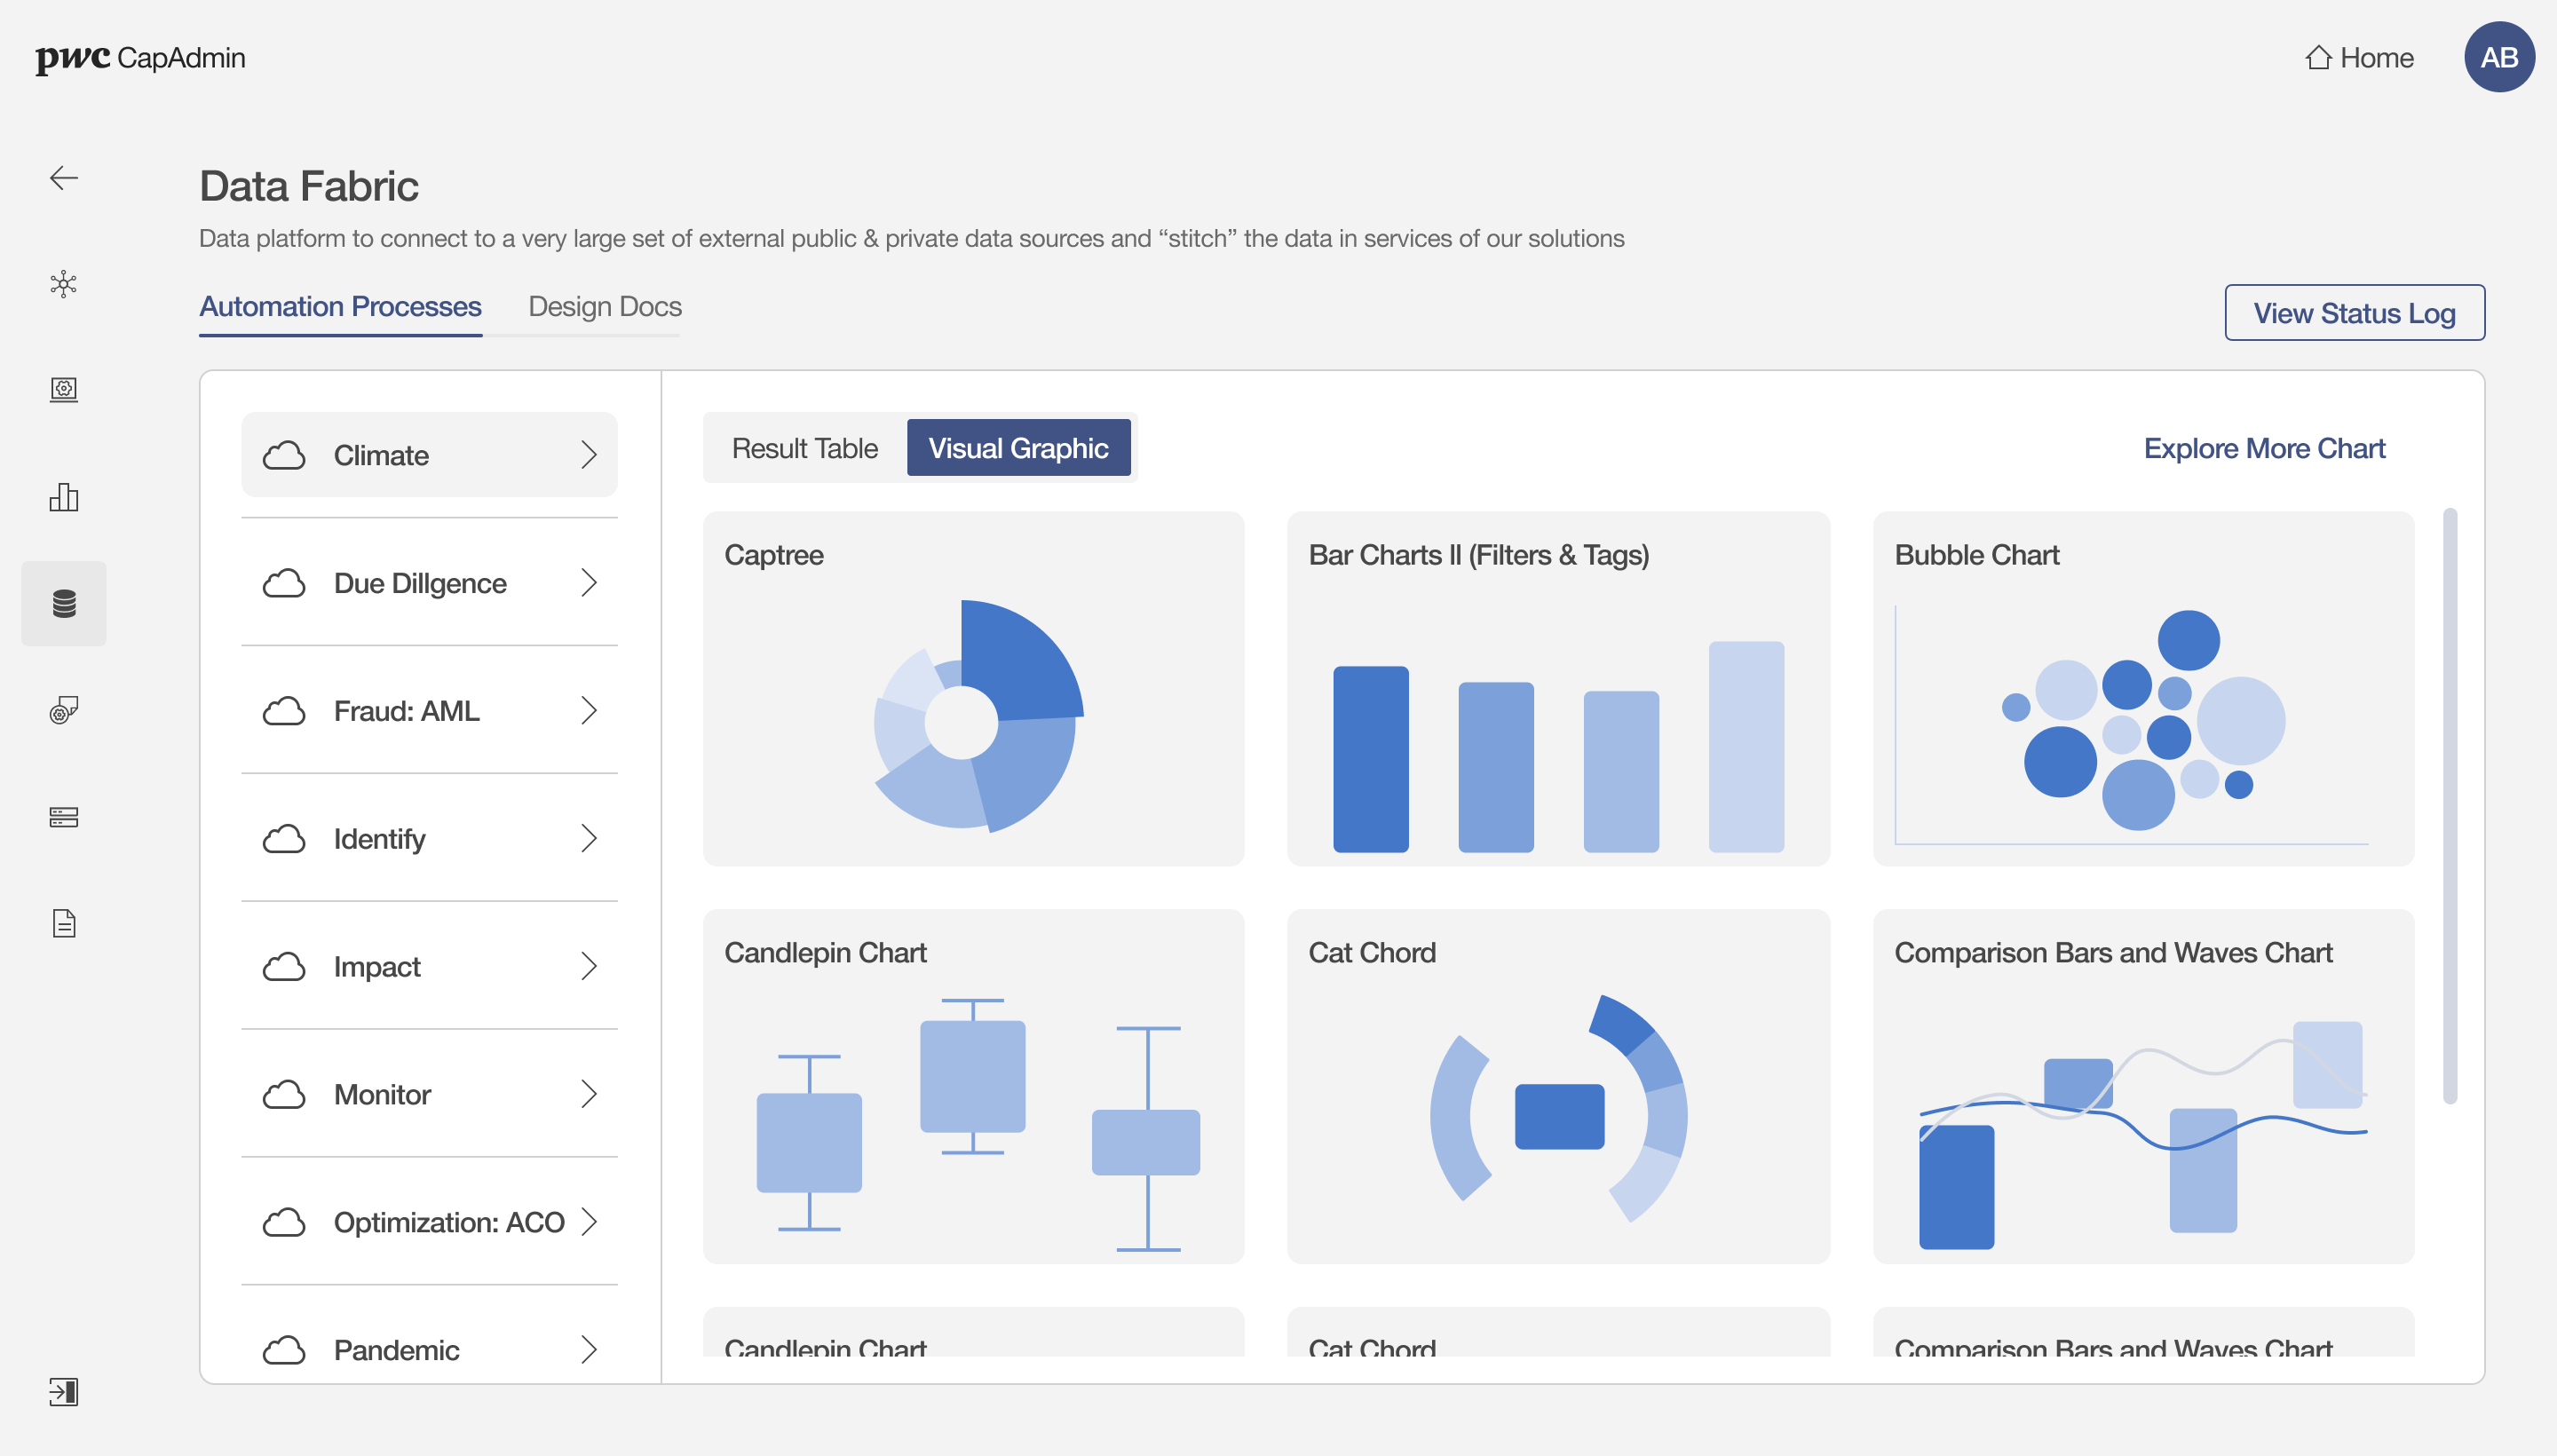Screen dimensions: 2557x1456
Task: Switch to the Design Docs tab
Action: point(604,306)
